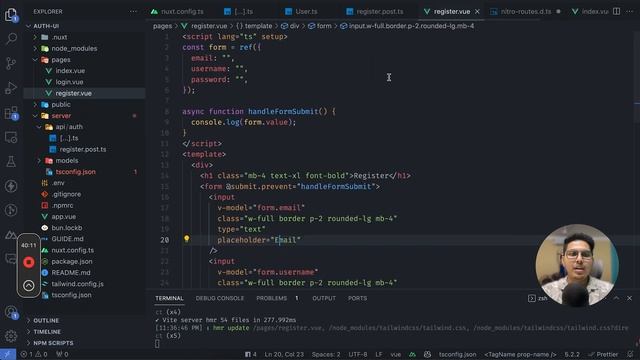Open Thunder Client lightning icon
This screenshot has height=360, width=640.
pos(11,186)
